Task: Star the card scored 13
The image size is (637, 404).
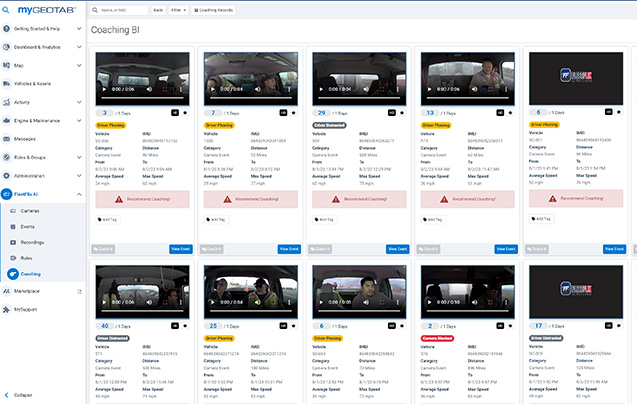Action: click(510, 113)
